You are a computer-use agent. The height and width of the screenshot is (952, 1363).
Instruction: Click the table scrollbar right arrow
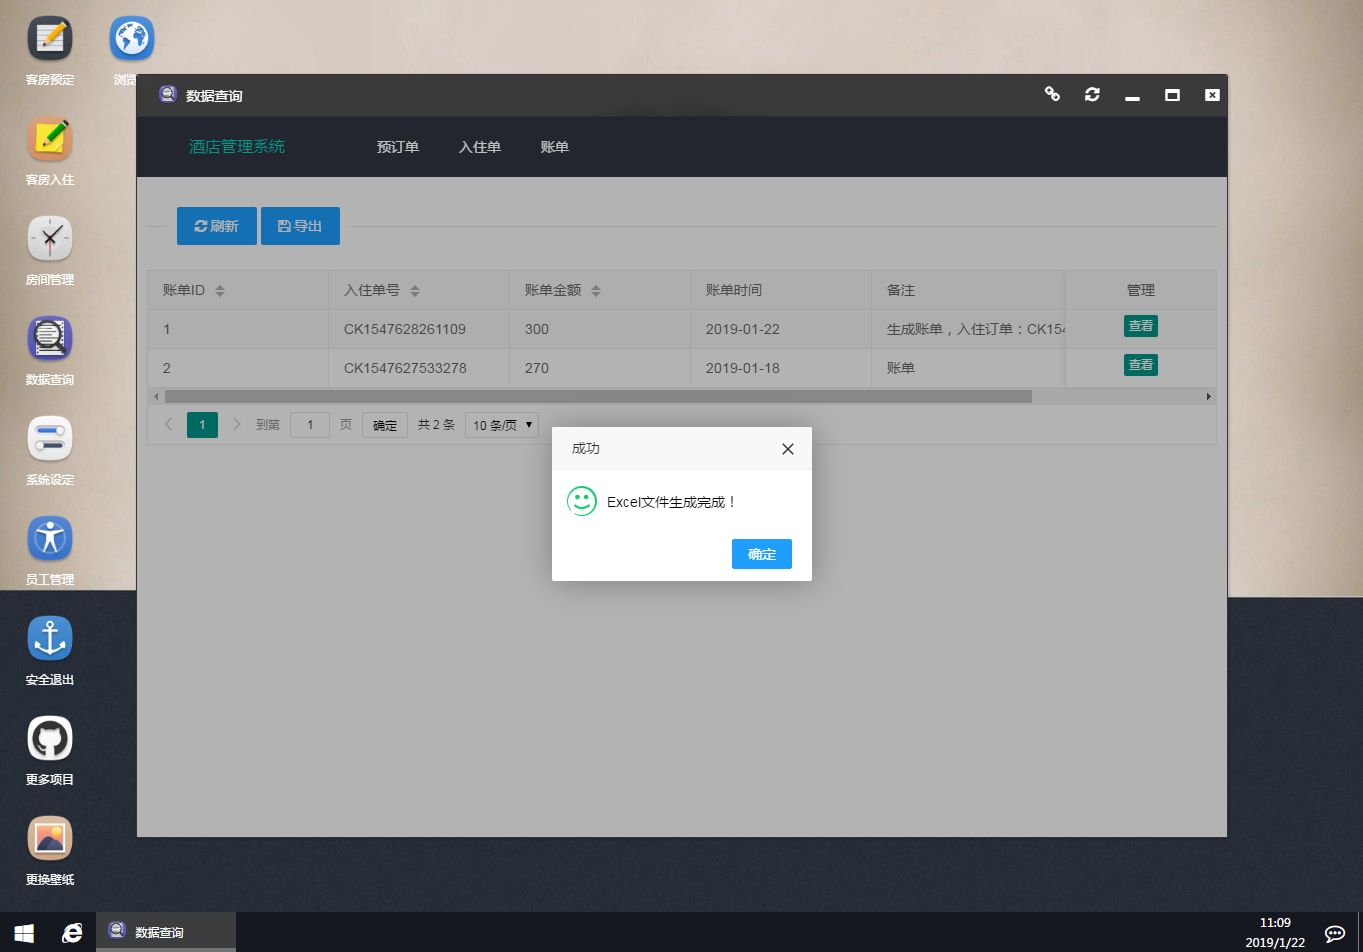(x=1208, y=396)
